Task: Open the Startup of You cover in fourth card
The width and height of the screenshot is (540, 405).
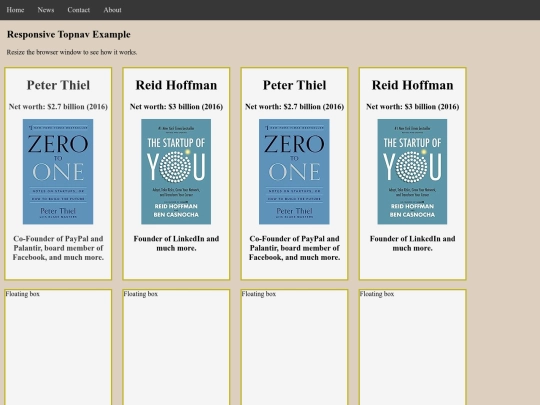Action: tap(412, 172)
